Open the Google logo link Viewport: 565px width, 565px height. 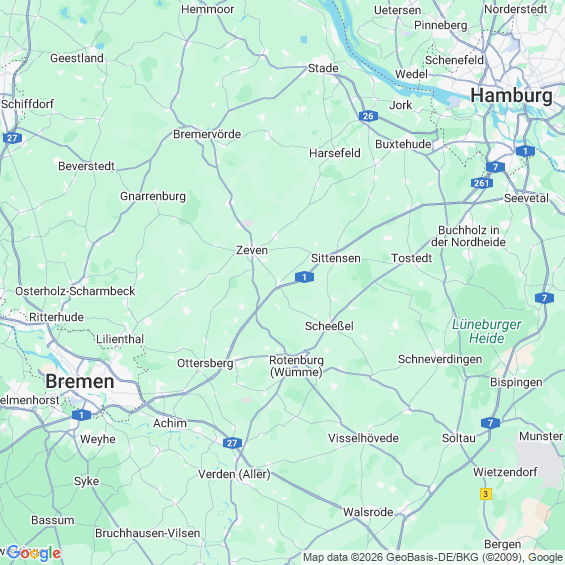click(x=34, y=553)
